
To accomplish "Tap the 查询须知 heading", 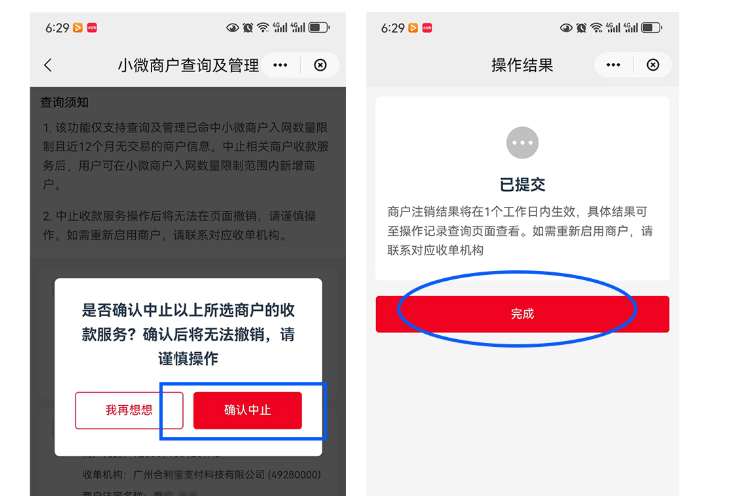I will [x=65, y=102].
